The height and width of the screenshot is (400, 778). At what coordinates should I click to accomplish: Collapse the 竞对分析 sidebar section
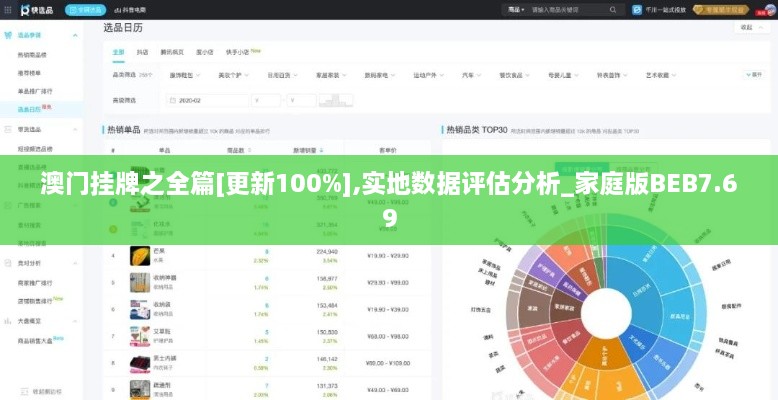pos(75,263)
